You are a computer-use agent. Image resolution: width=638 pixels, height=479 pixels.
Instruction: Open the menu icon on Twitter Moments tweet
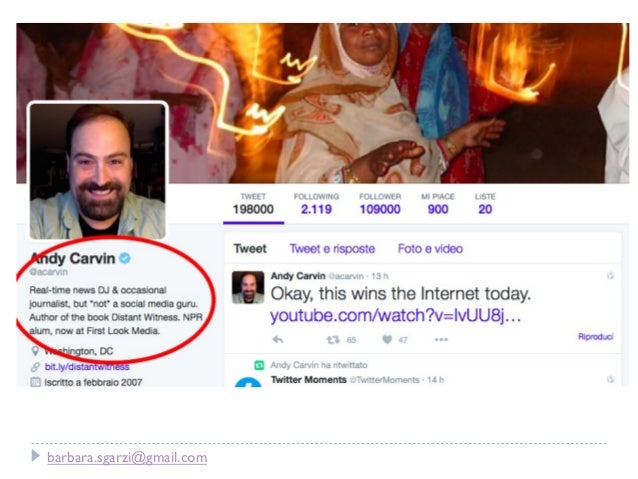coord(610,379)
